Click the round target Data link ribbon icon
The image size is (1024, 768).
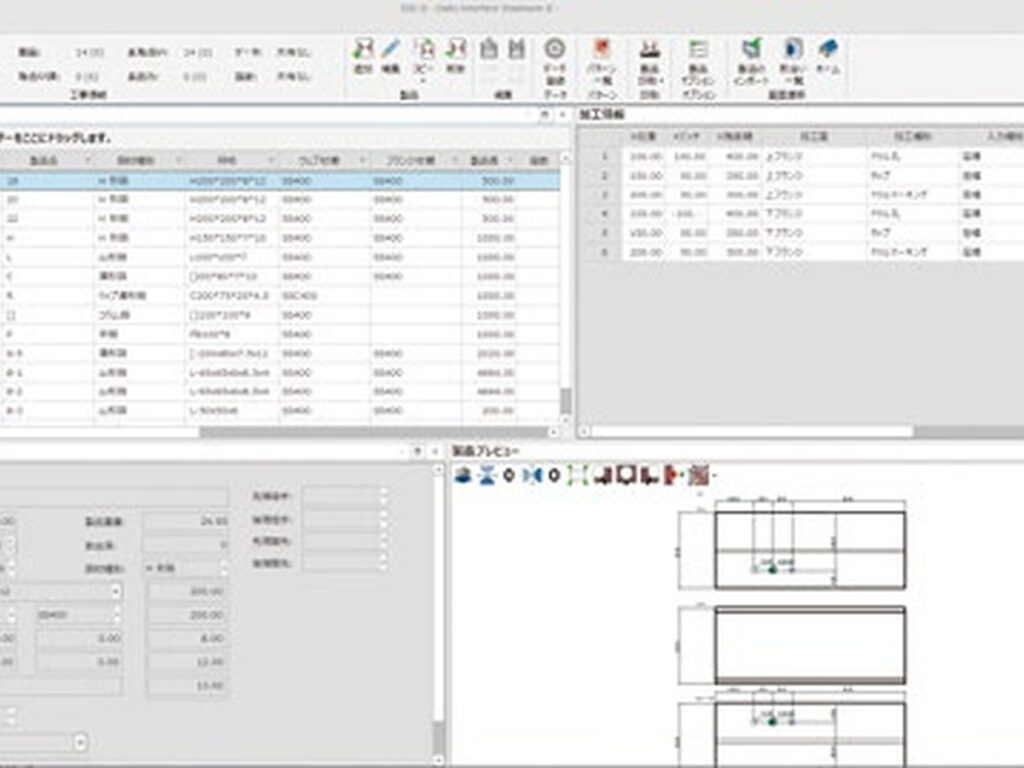pos(554,49)
